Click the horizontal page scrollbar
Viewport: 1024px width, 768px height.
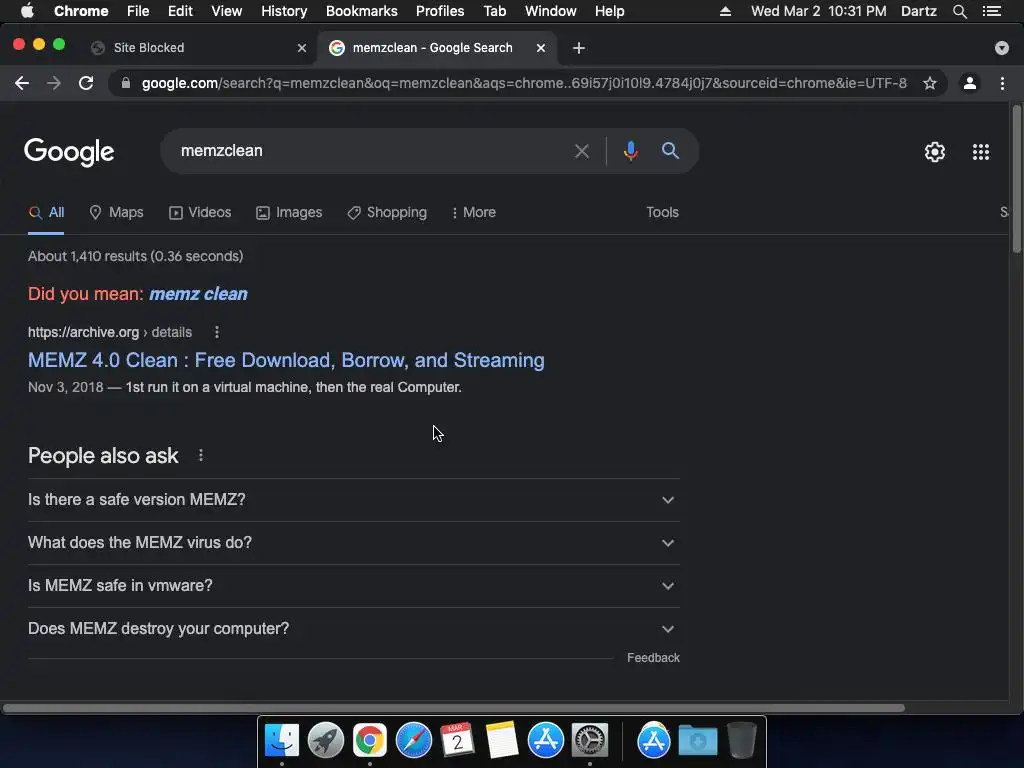point(453,708)
